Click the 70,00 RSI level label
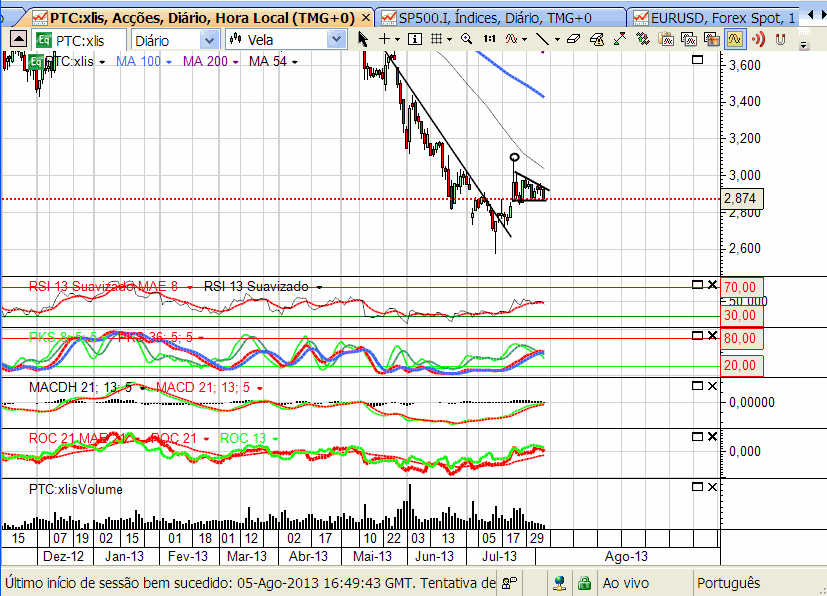The height and width of the screenshot is (596, 827). pyautogui.click(x=742, y=287)
